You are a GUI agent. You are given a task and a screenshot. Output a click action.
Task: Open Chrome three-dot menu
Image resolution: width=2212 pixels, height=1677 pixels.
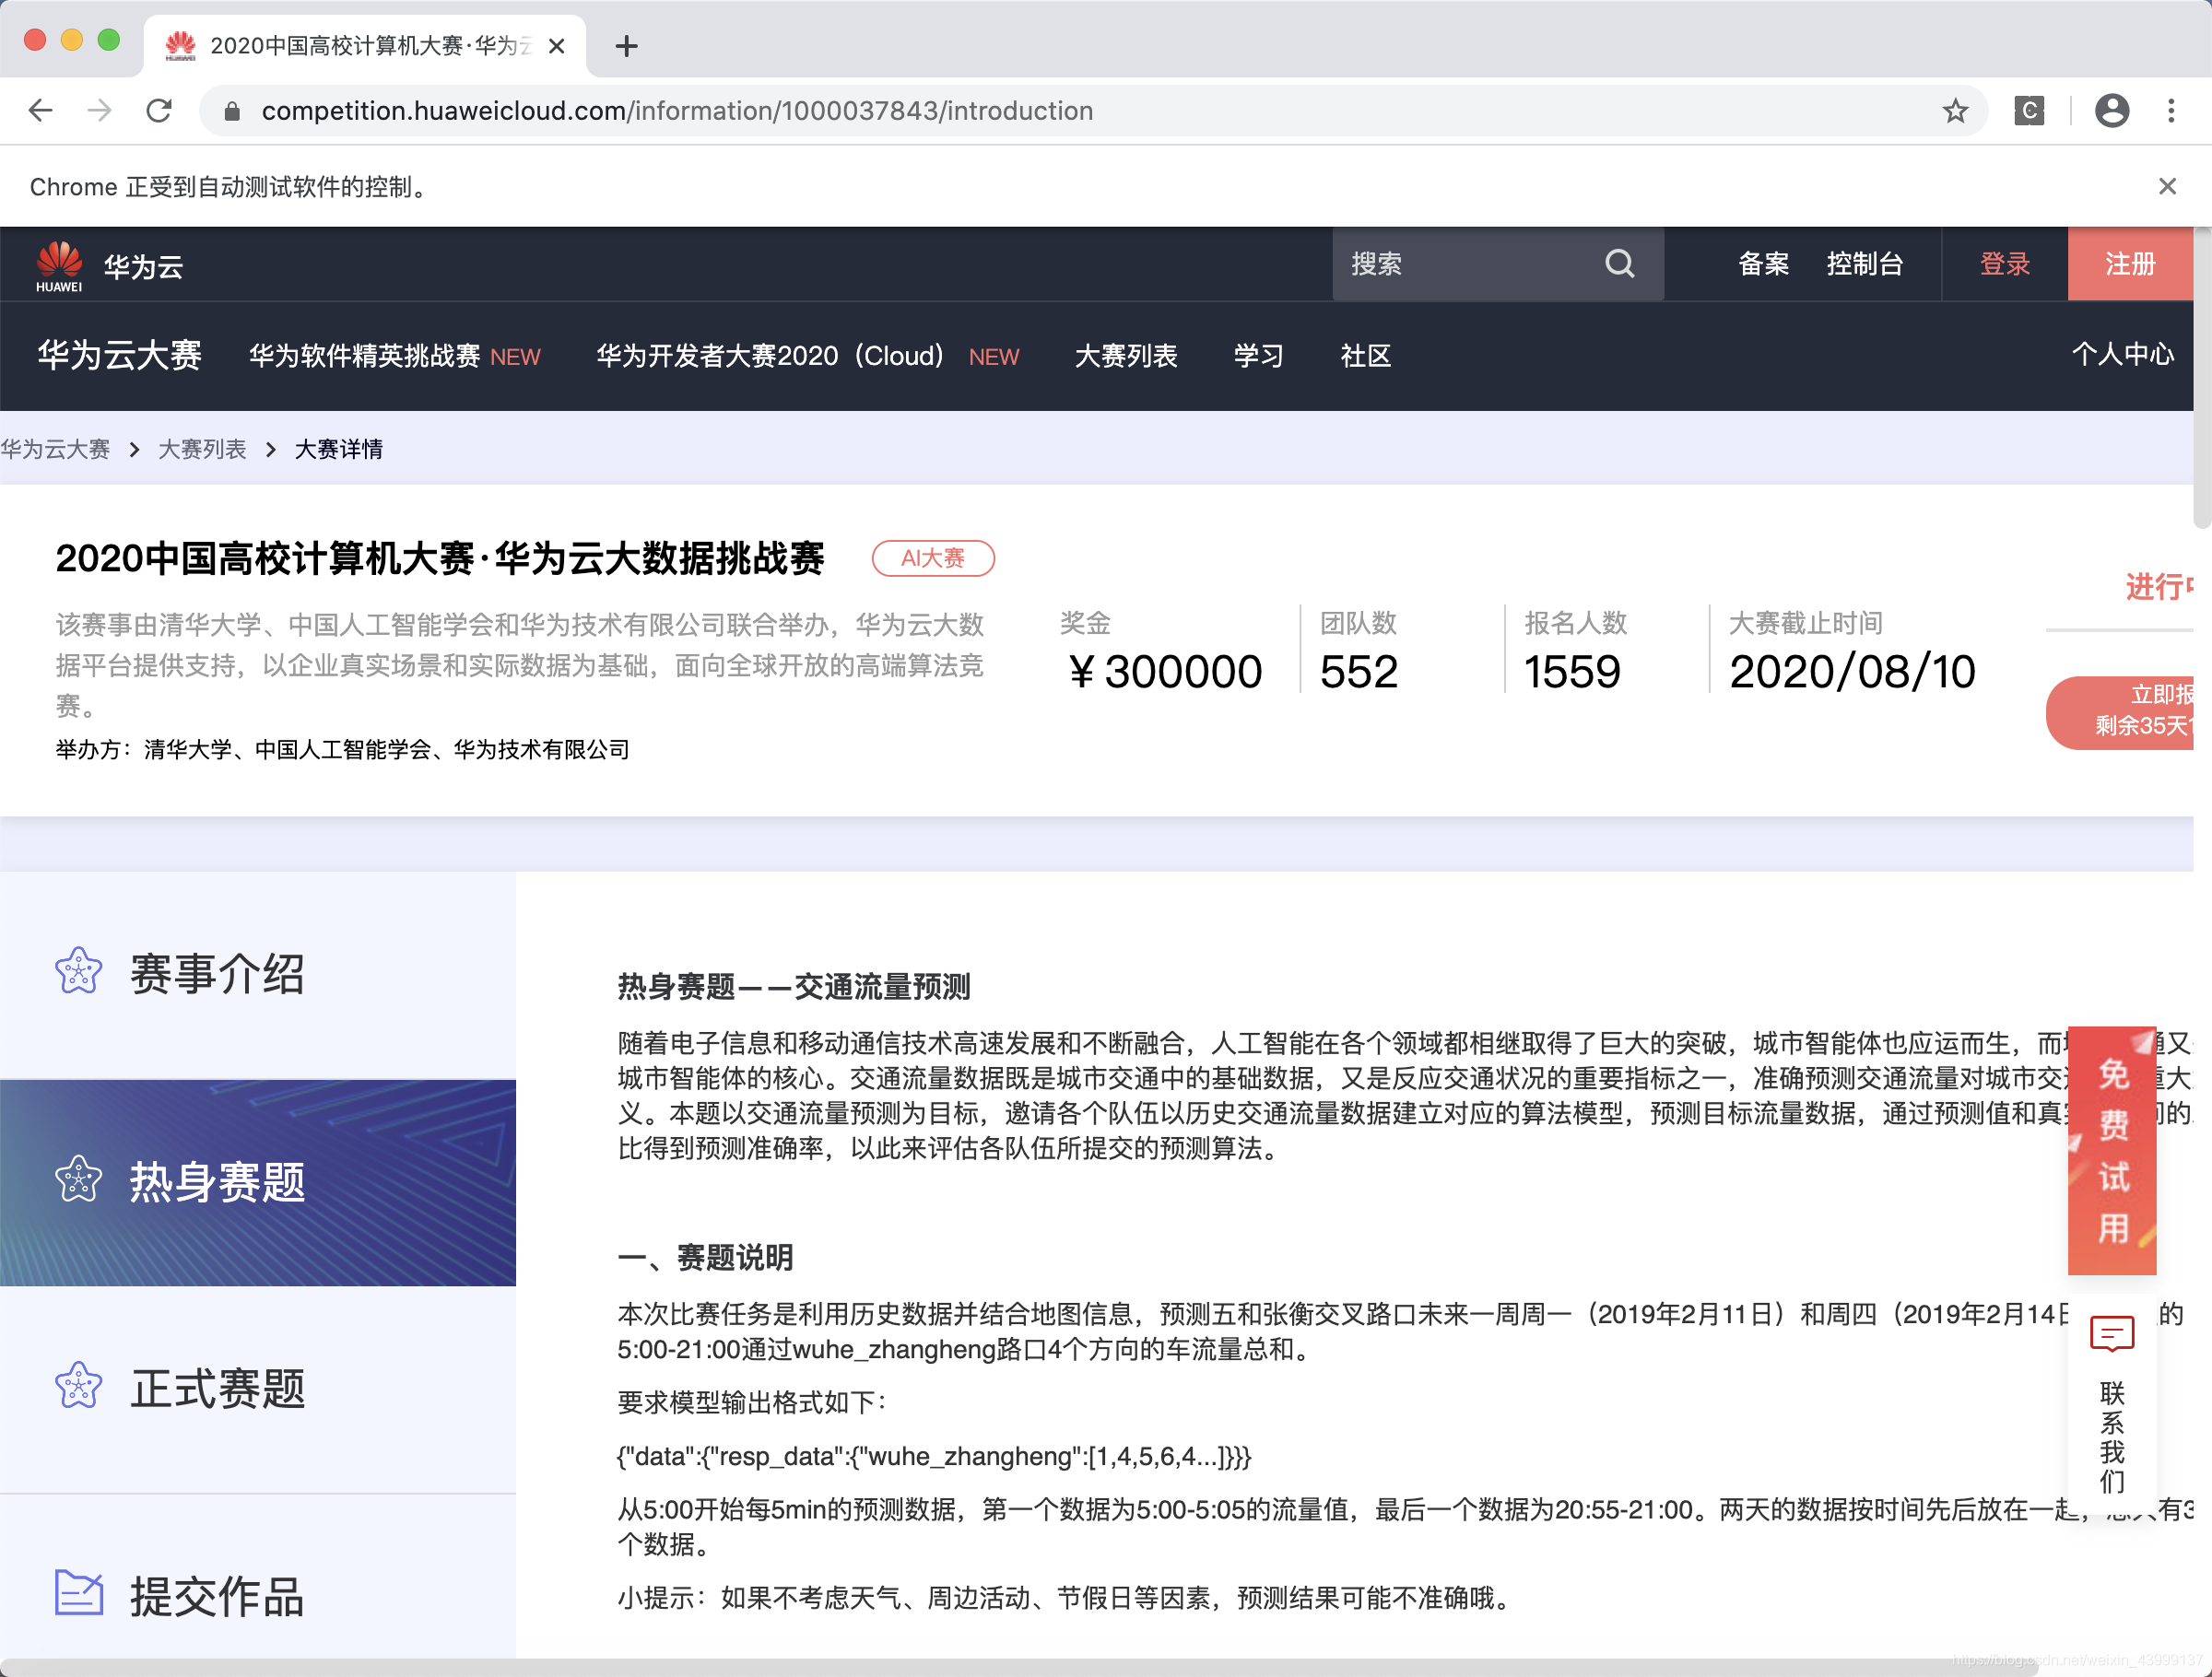[x=2170, y=110]
